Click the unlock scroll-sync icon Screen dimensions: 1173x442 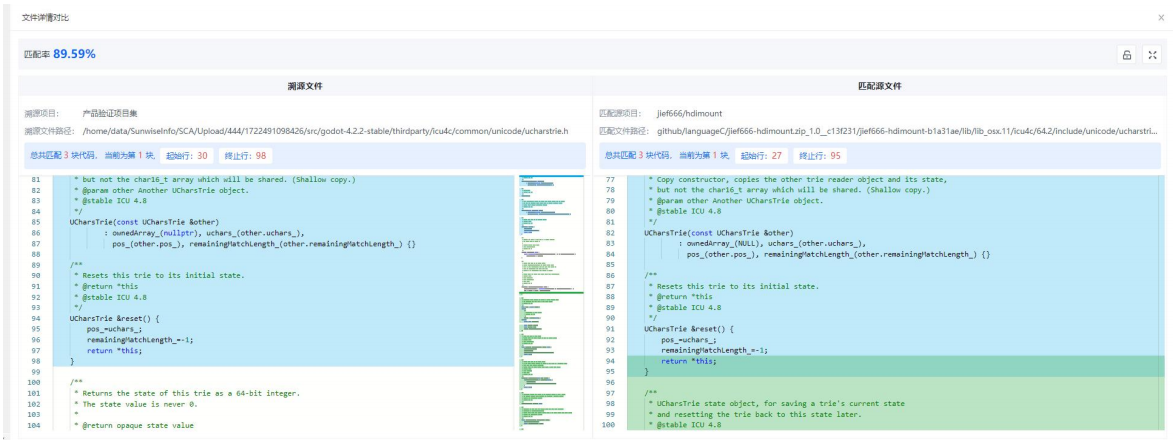[1126, 55]
